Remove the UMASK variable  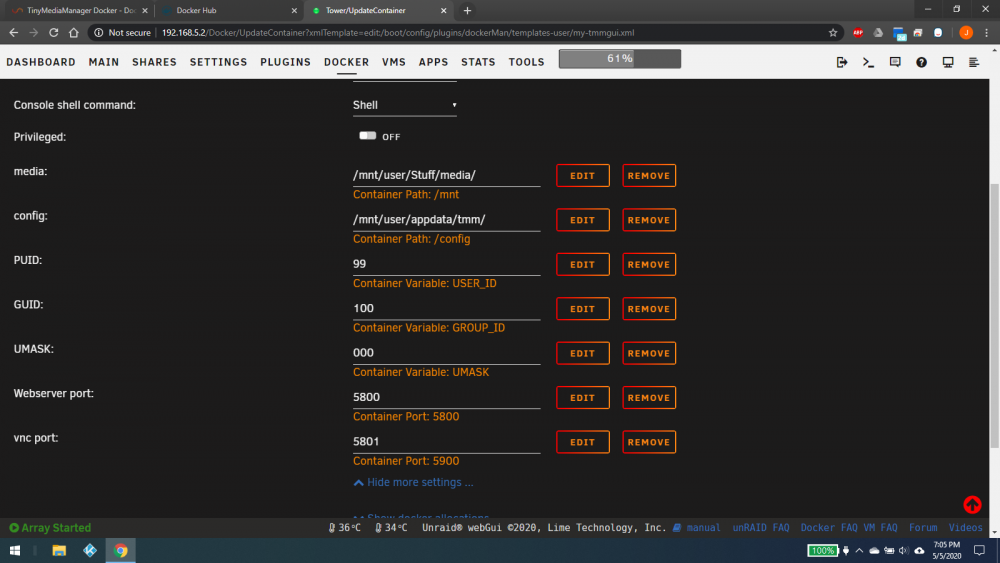tap(649, 353)
